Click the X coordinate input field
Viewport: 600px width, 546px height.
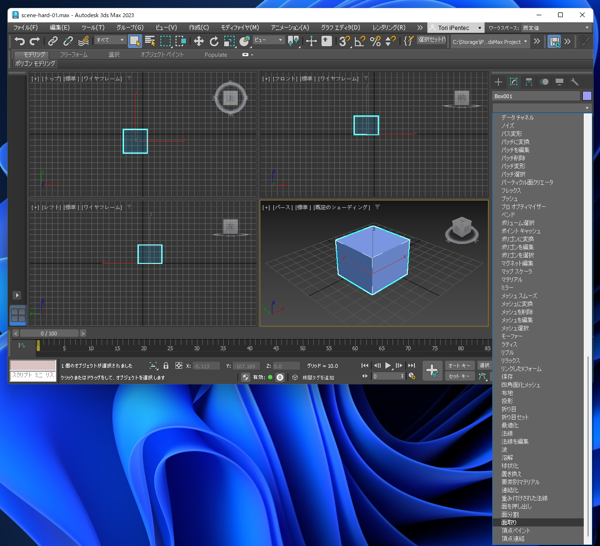click(206, 366)
